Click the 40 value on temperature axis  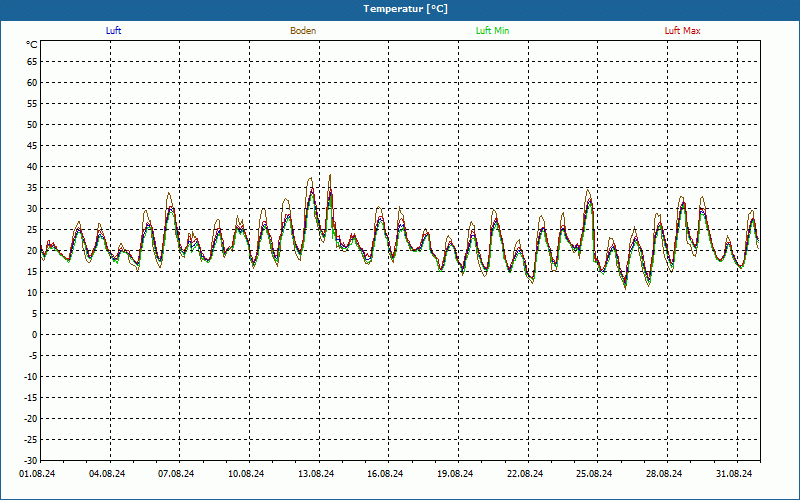(x=32, y=167)
